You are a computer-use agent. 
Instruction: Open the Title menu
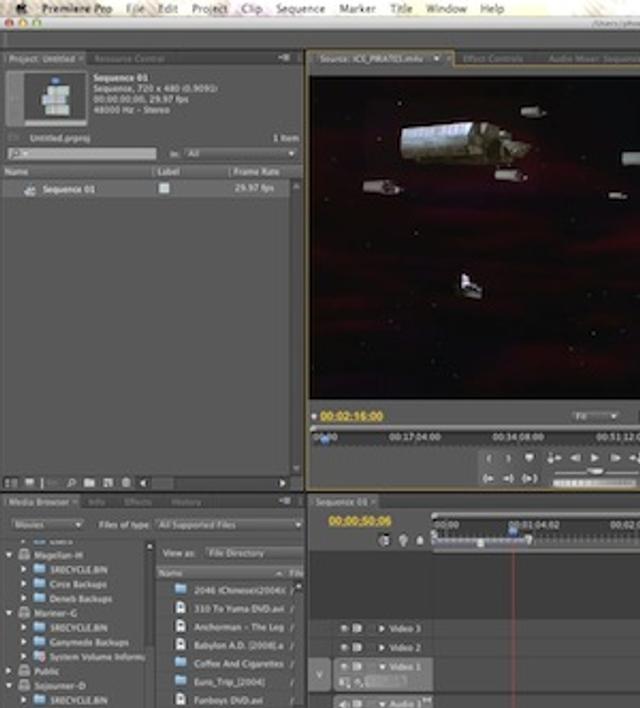[401, 9]
